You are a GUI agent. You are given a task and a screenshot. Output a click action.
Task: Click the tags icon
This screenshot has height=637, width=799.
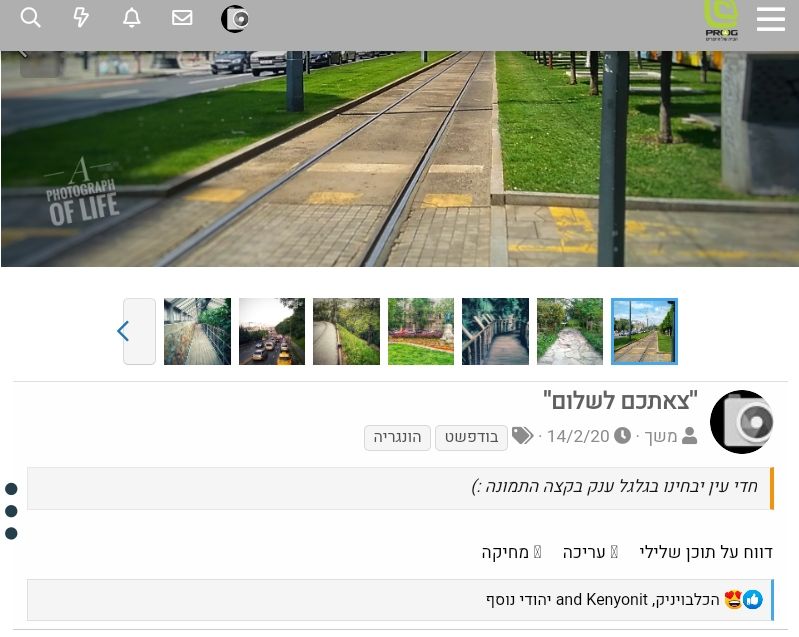(x=522, y=436)
